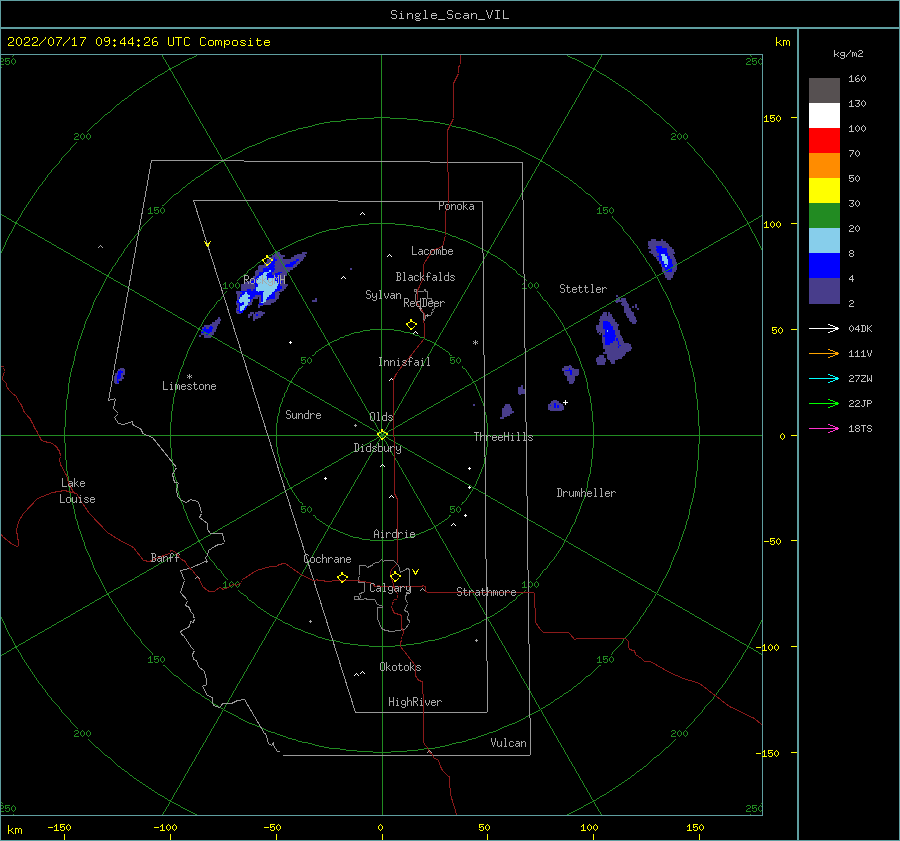Screen dimensions: 900x841
Task: Select the orange 50-70 legend swatch
Action: click(824, 166)
